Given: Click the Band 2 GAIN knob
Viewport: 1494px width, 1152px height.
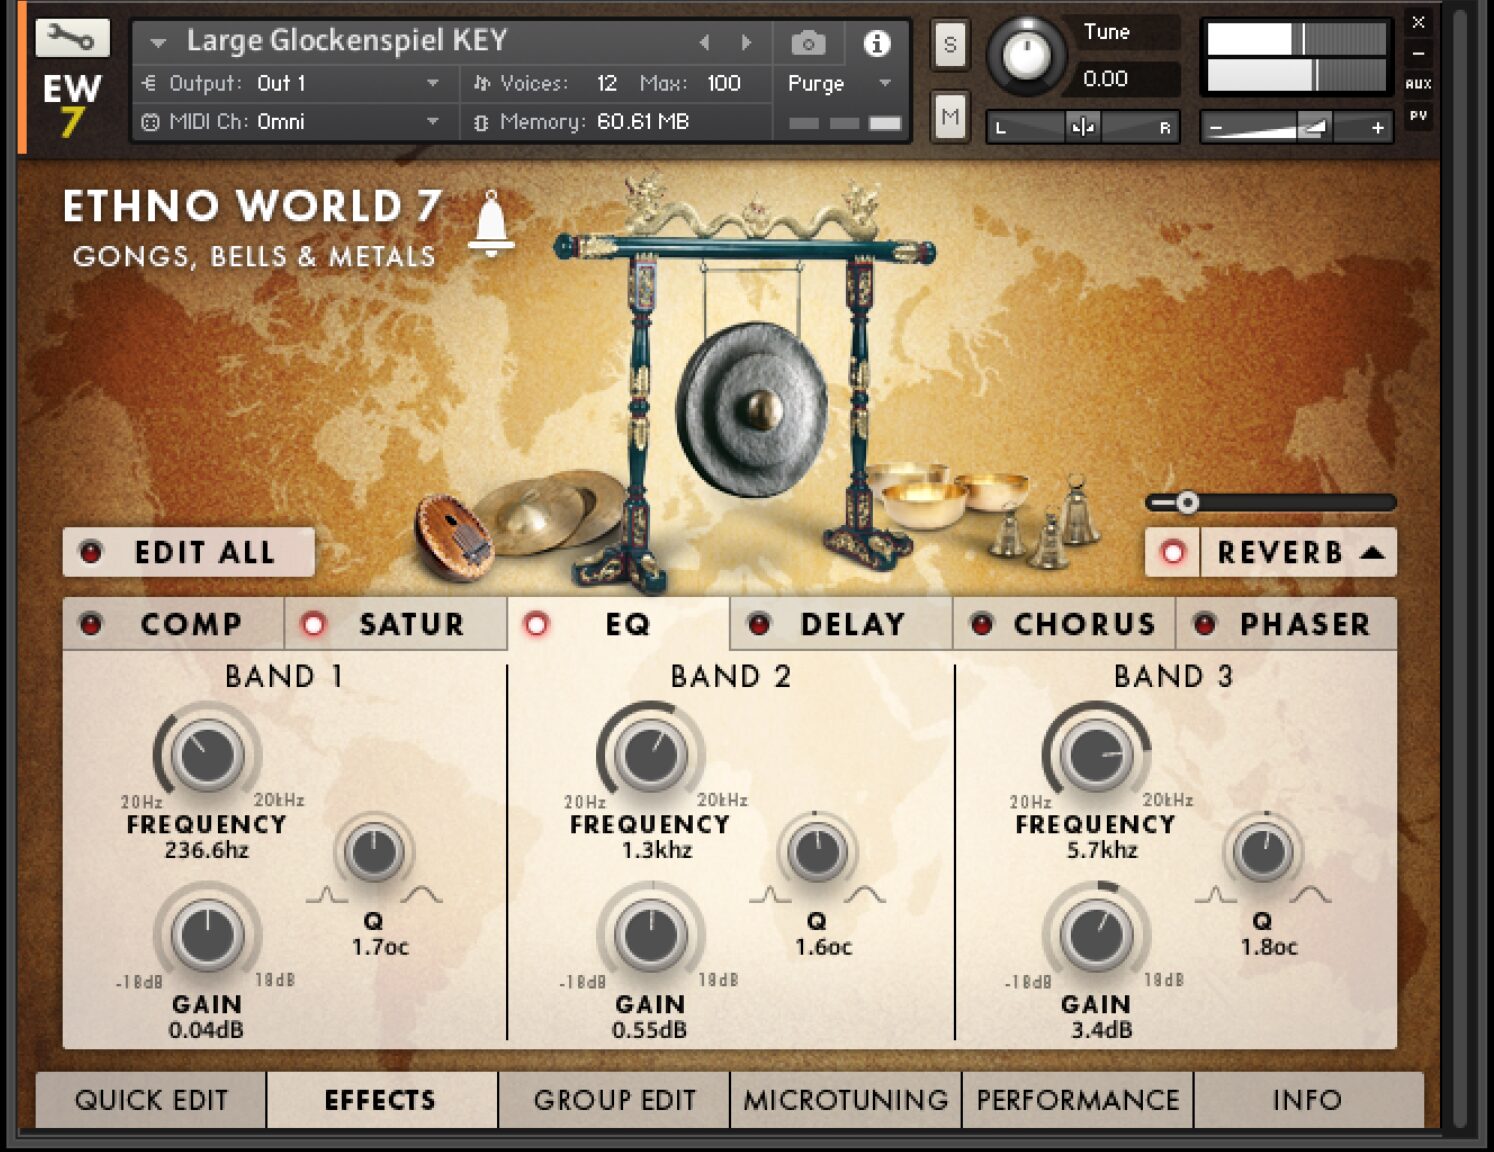Looking at the screenshot, I should pos(650,936).
